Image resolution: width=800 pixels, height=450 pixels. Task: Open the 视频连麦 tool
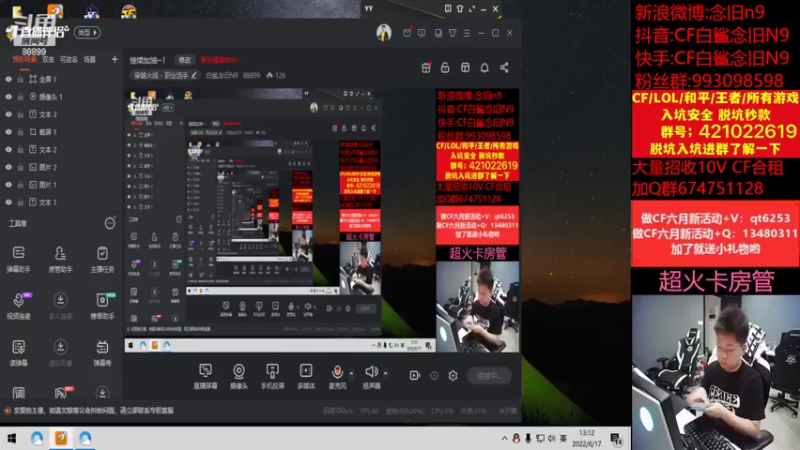[x=18, y=306]
